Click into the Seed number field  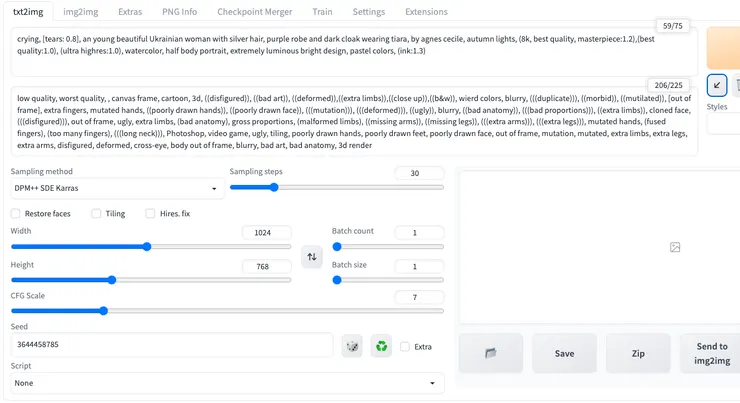pos(170,345)
